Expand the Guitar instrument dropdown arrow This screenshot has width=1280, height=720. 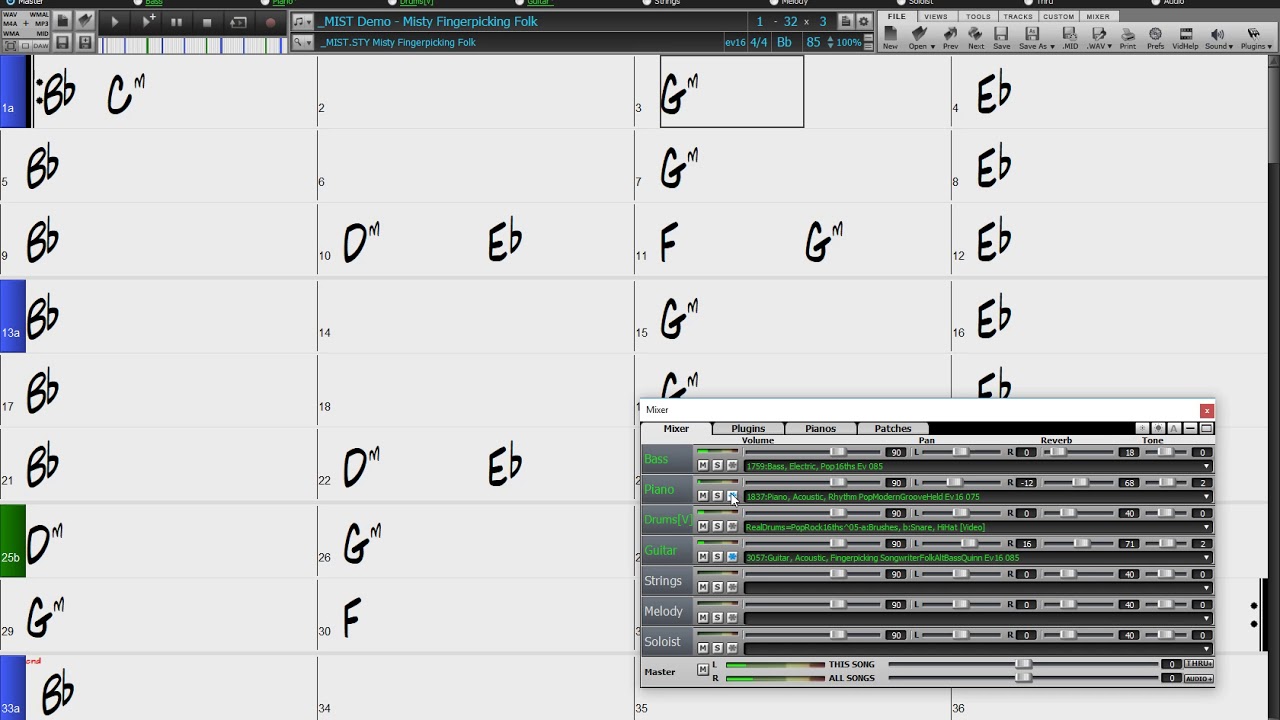1206,558
